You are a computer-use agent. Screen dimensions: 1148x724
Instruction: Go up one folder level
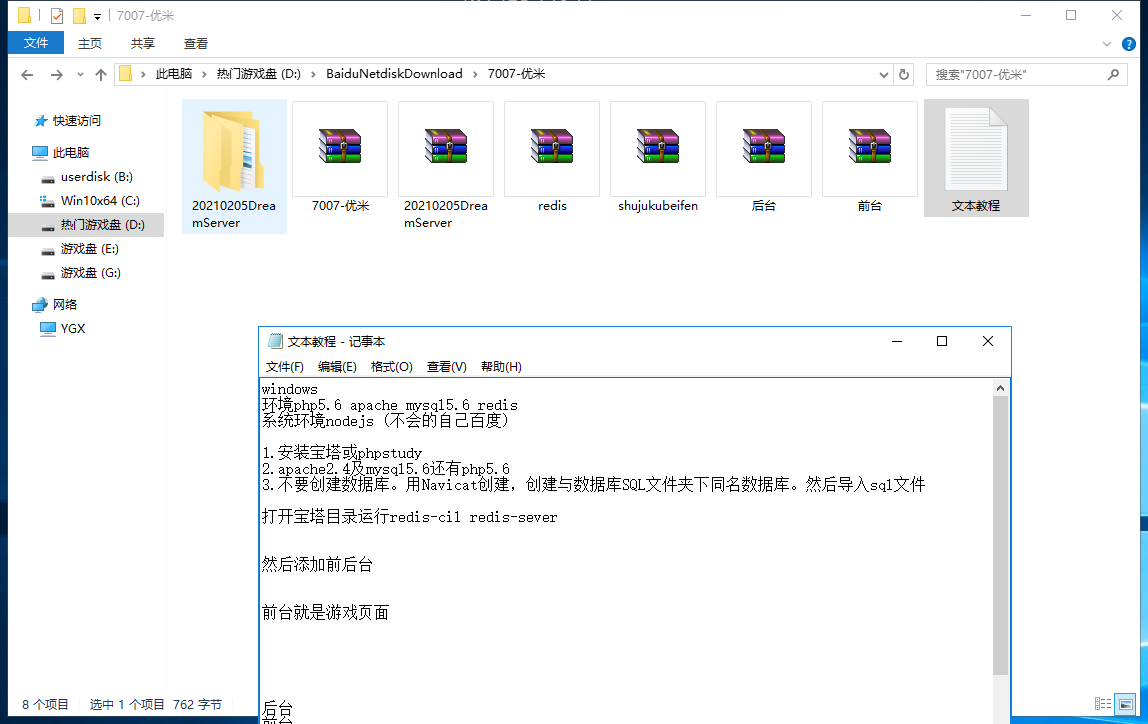coord(101,75)
